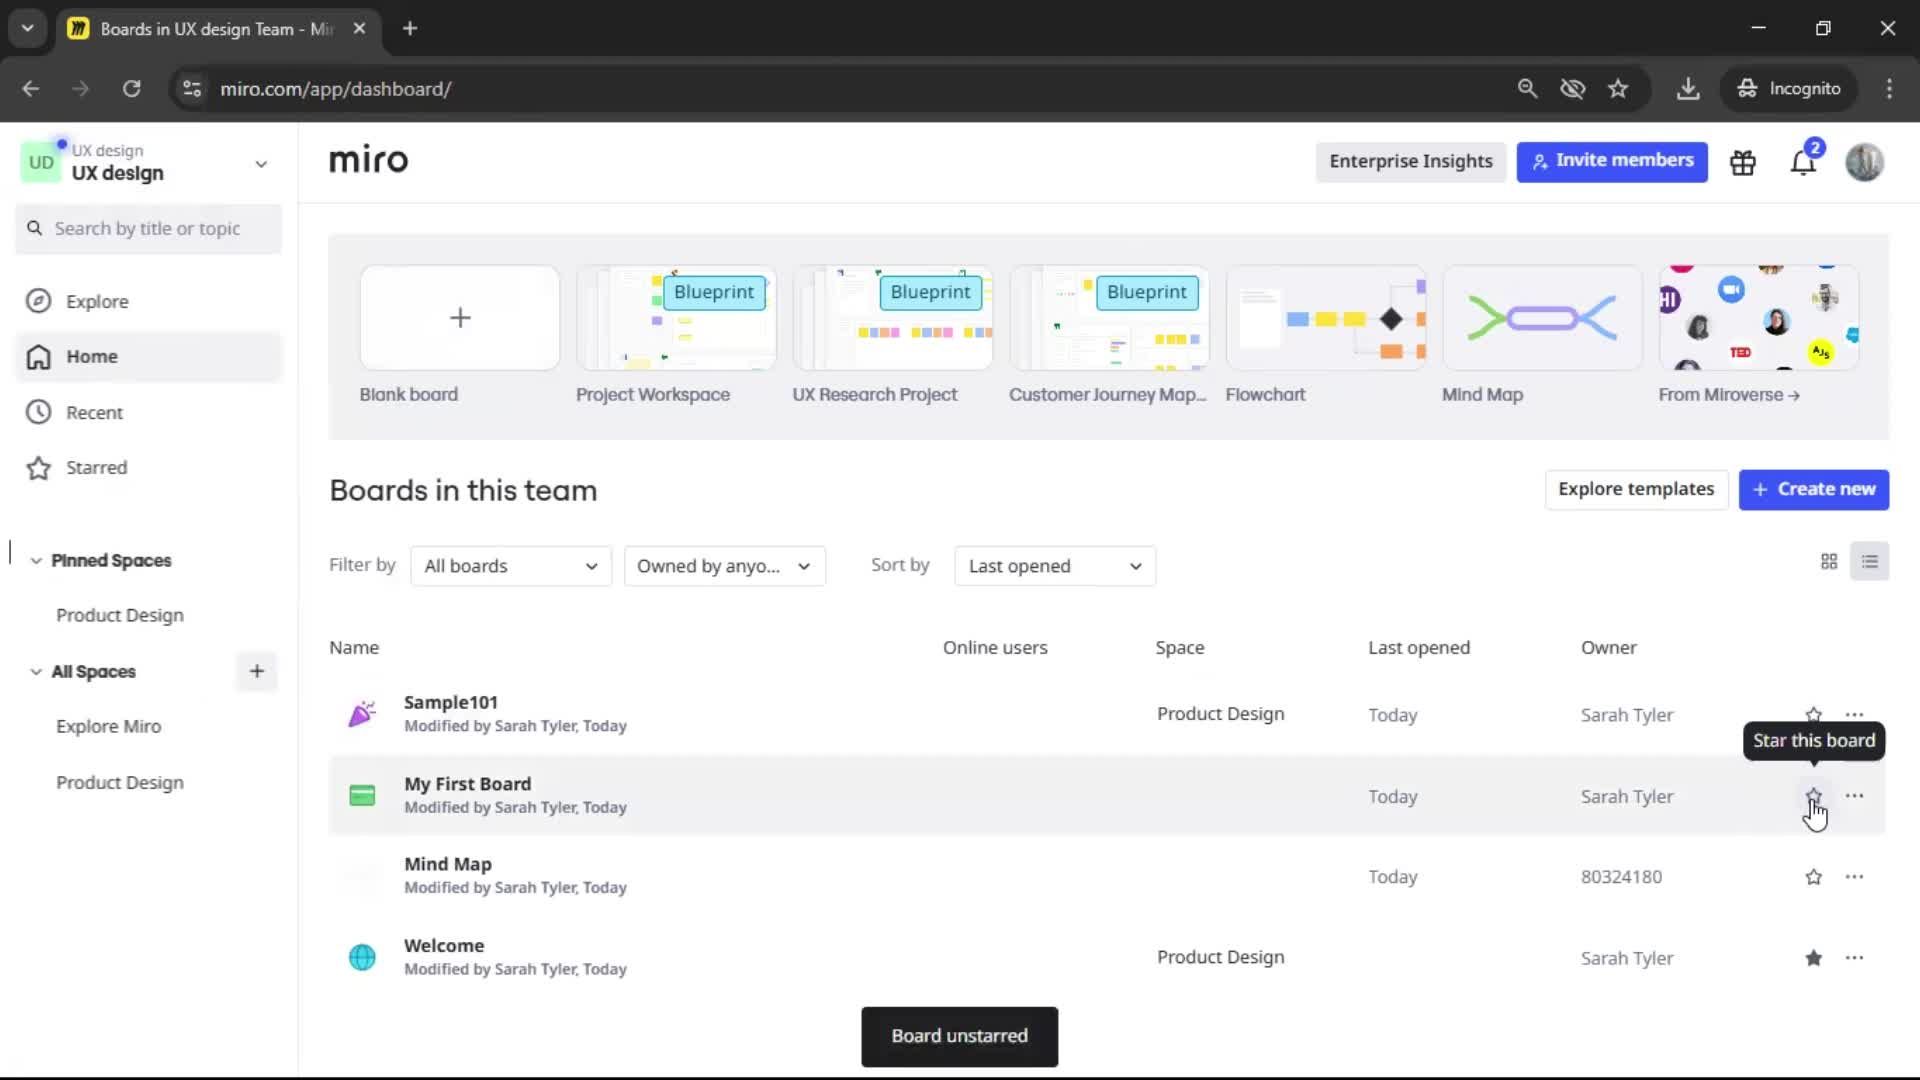
Task: Create a Blank board
Action: point(459,318)
